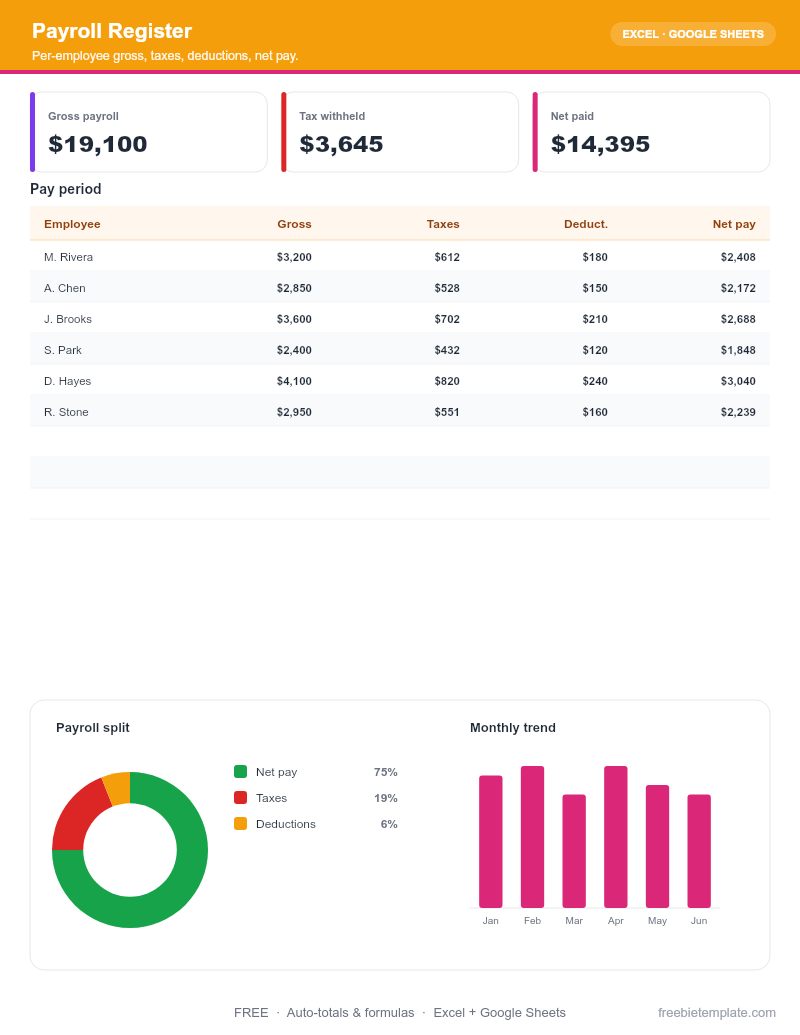Viewport: 800px width, 1035px height.
Task: Click the $120 deduction cell
Action: pos(595,350)
